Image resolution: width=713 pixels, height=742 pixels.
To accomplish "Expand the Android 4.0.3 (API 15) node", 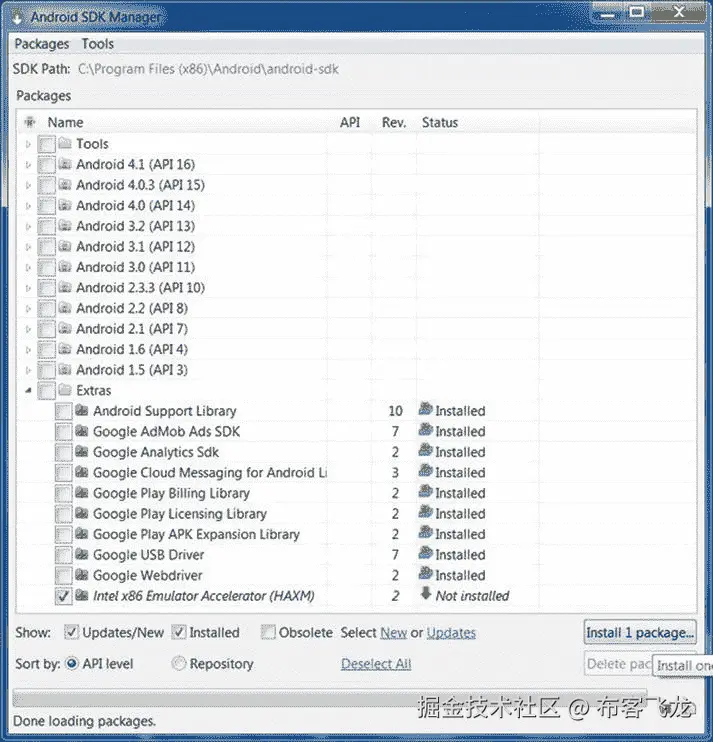I will click(x=28, y=185).
